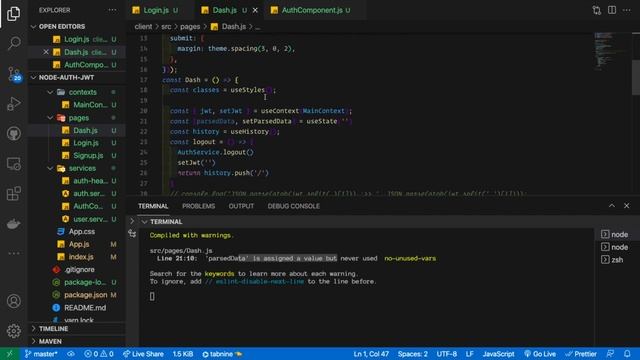
Task: Click src in the breadcrumb path
Action: pyautogui.click(x=166, y=27)
